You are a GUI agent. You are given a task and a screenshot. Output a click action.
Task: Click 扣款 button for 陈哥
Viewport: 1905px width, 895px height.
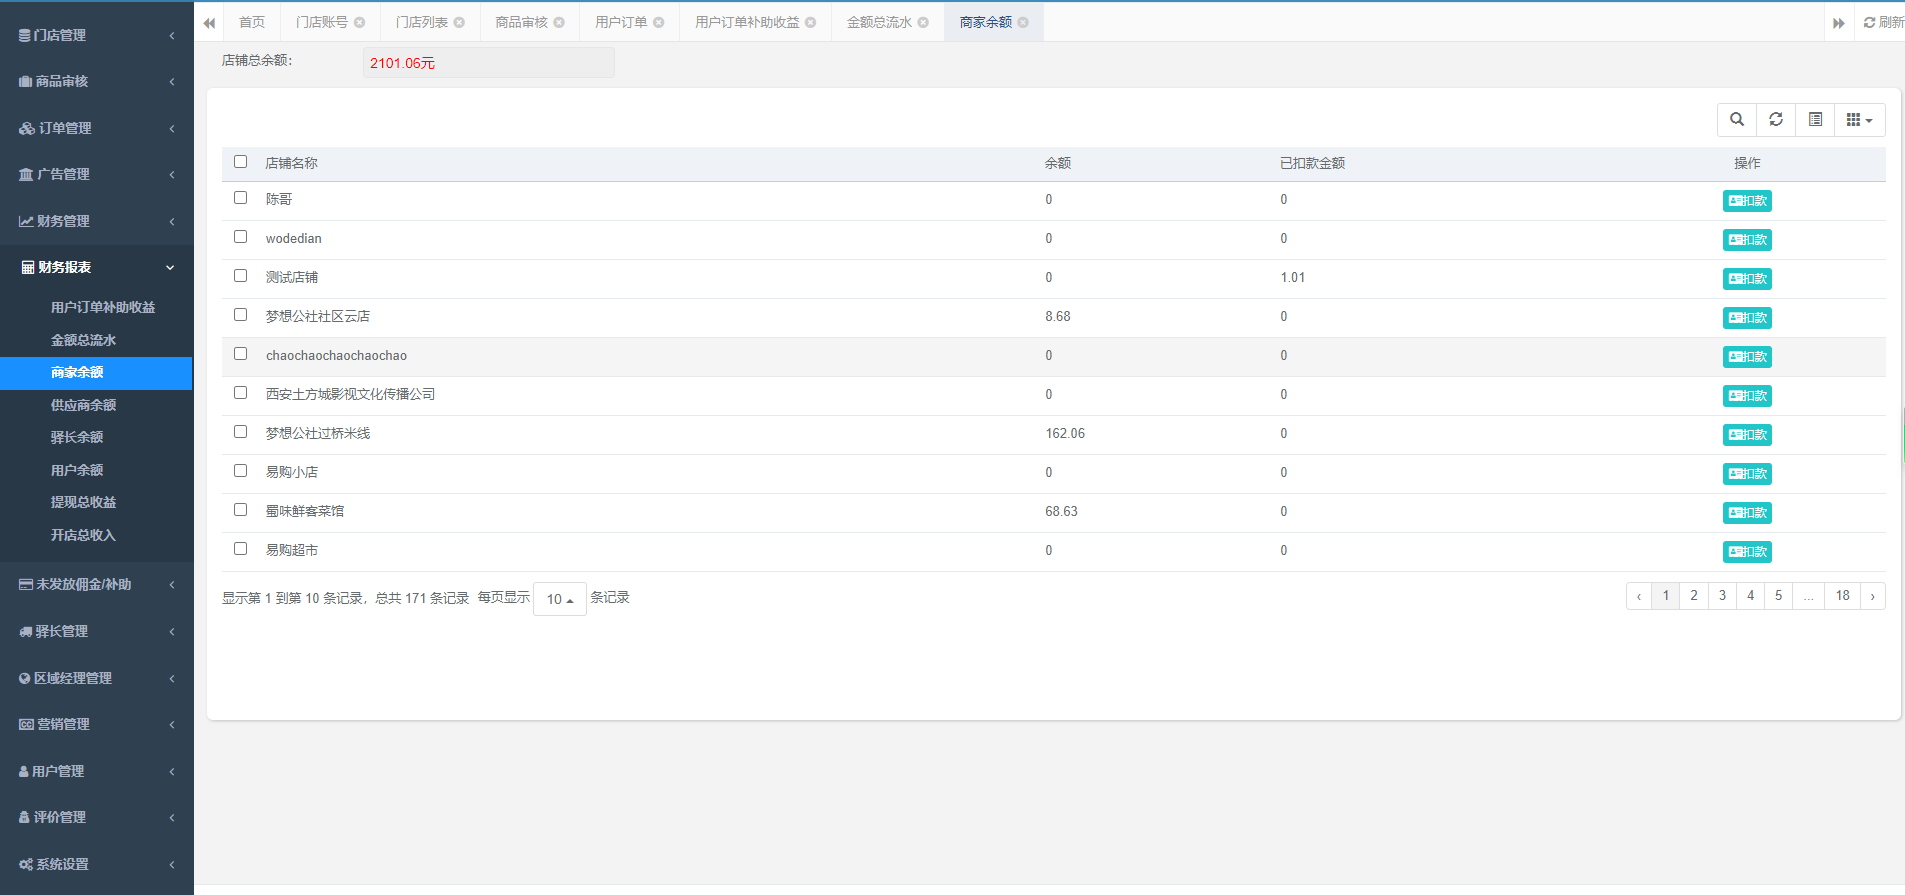tap(1747, 201)
